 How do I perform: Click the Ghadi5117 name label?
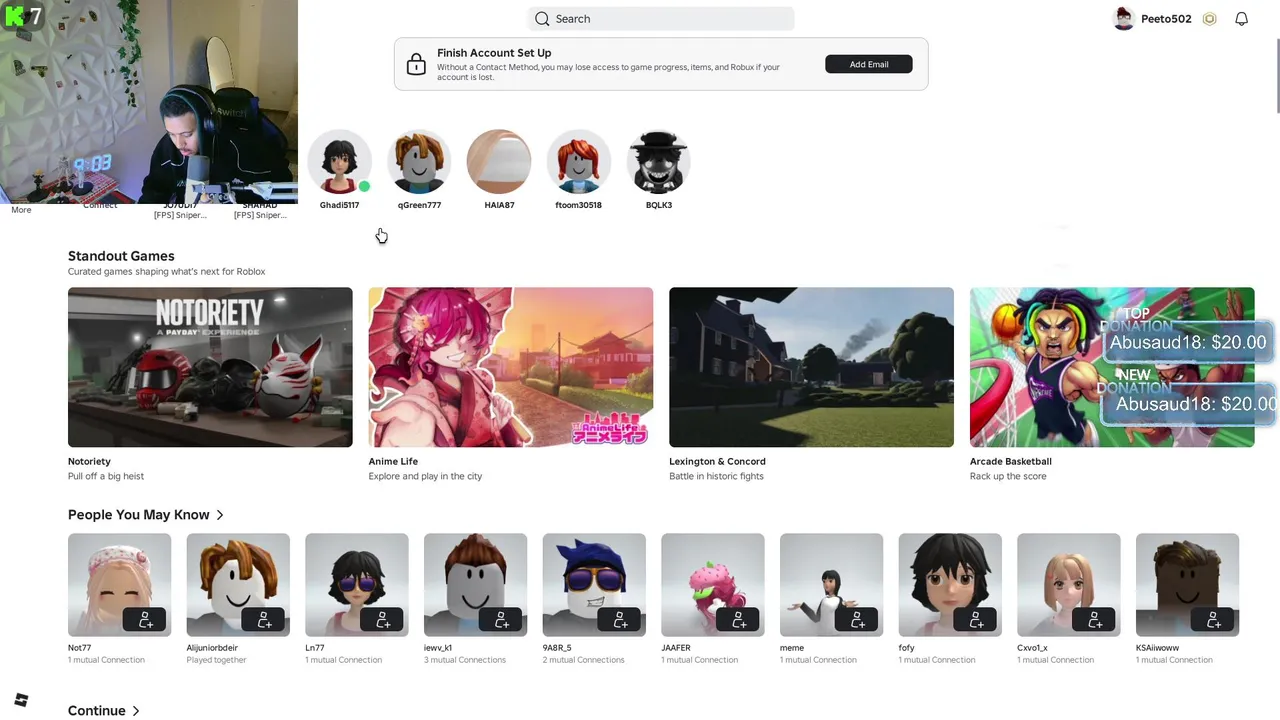coord(339,205)
